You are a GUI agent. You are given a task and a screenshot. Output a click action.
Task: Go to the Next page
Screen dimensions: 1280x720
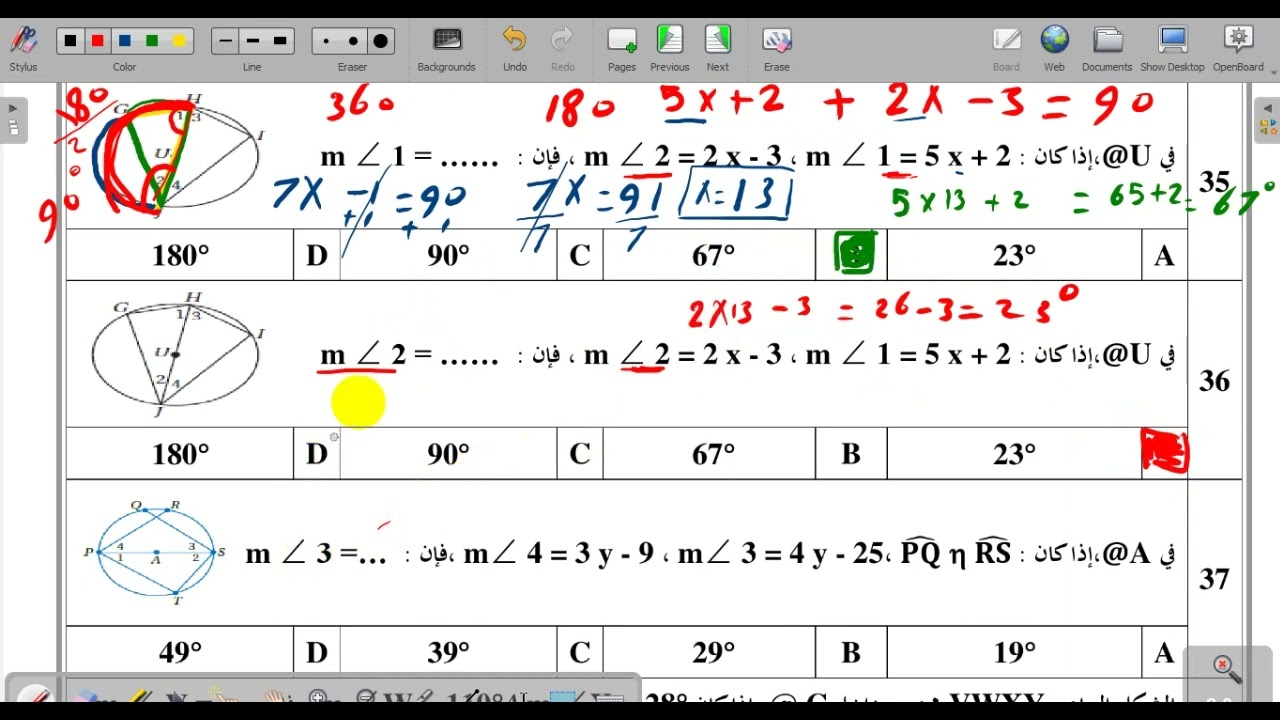click(718, 47)
